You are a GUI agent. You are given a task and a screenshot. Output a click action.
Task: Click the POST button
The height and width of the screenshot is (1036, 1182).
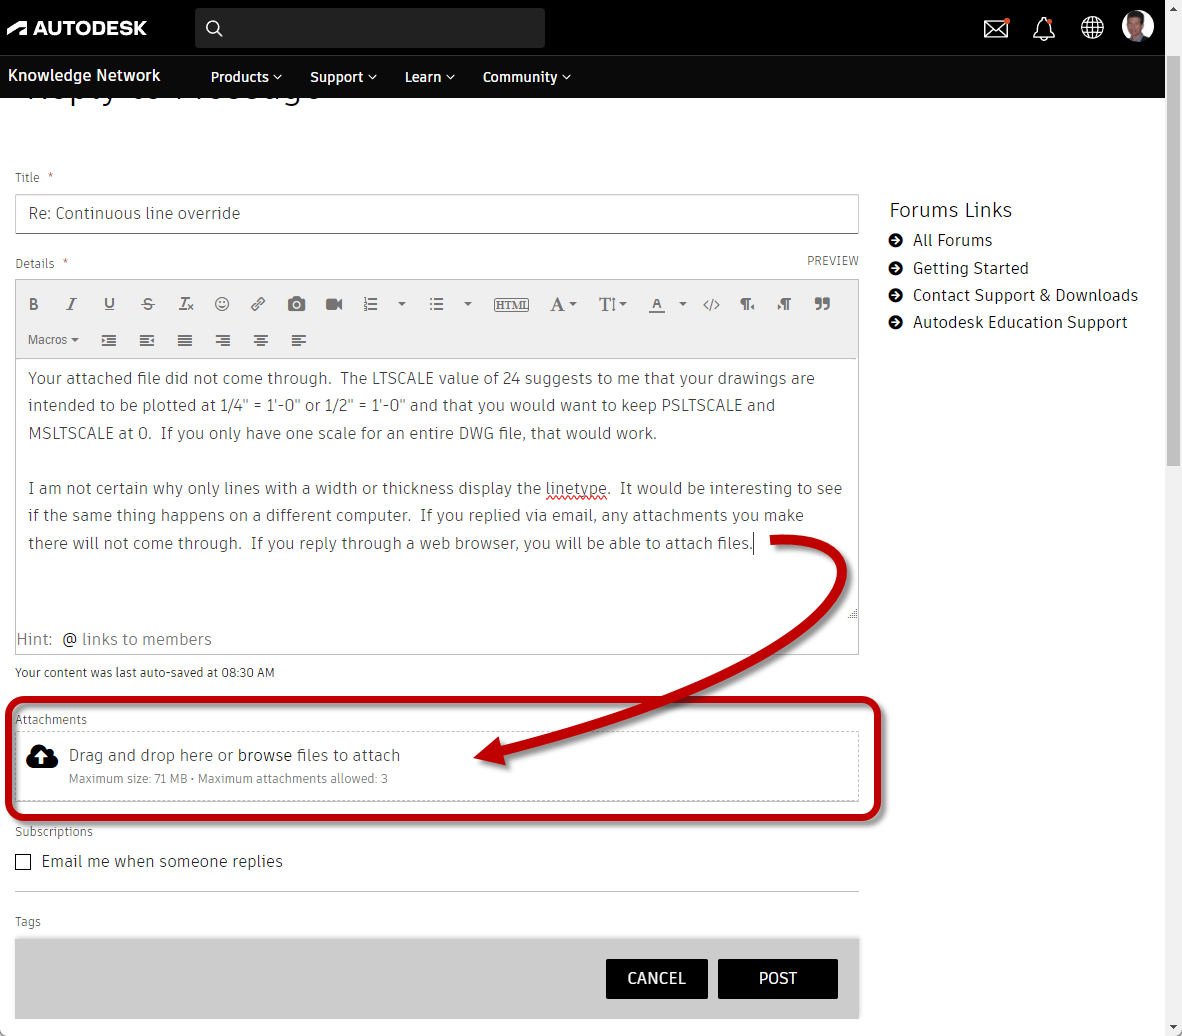tap(777, 979)
